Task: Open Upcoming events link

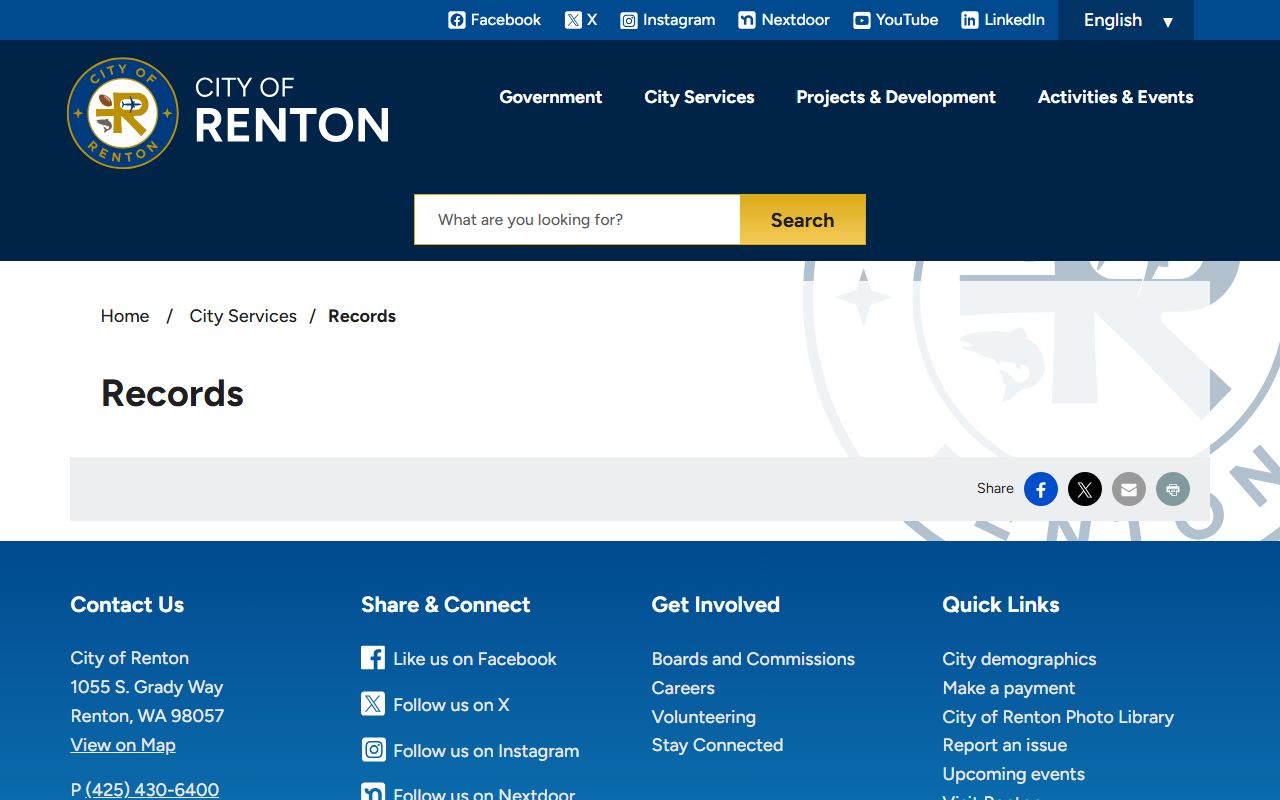Action: (1014, 774)
